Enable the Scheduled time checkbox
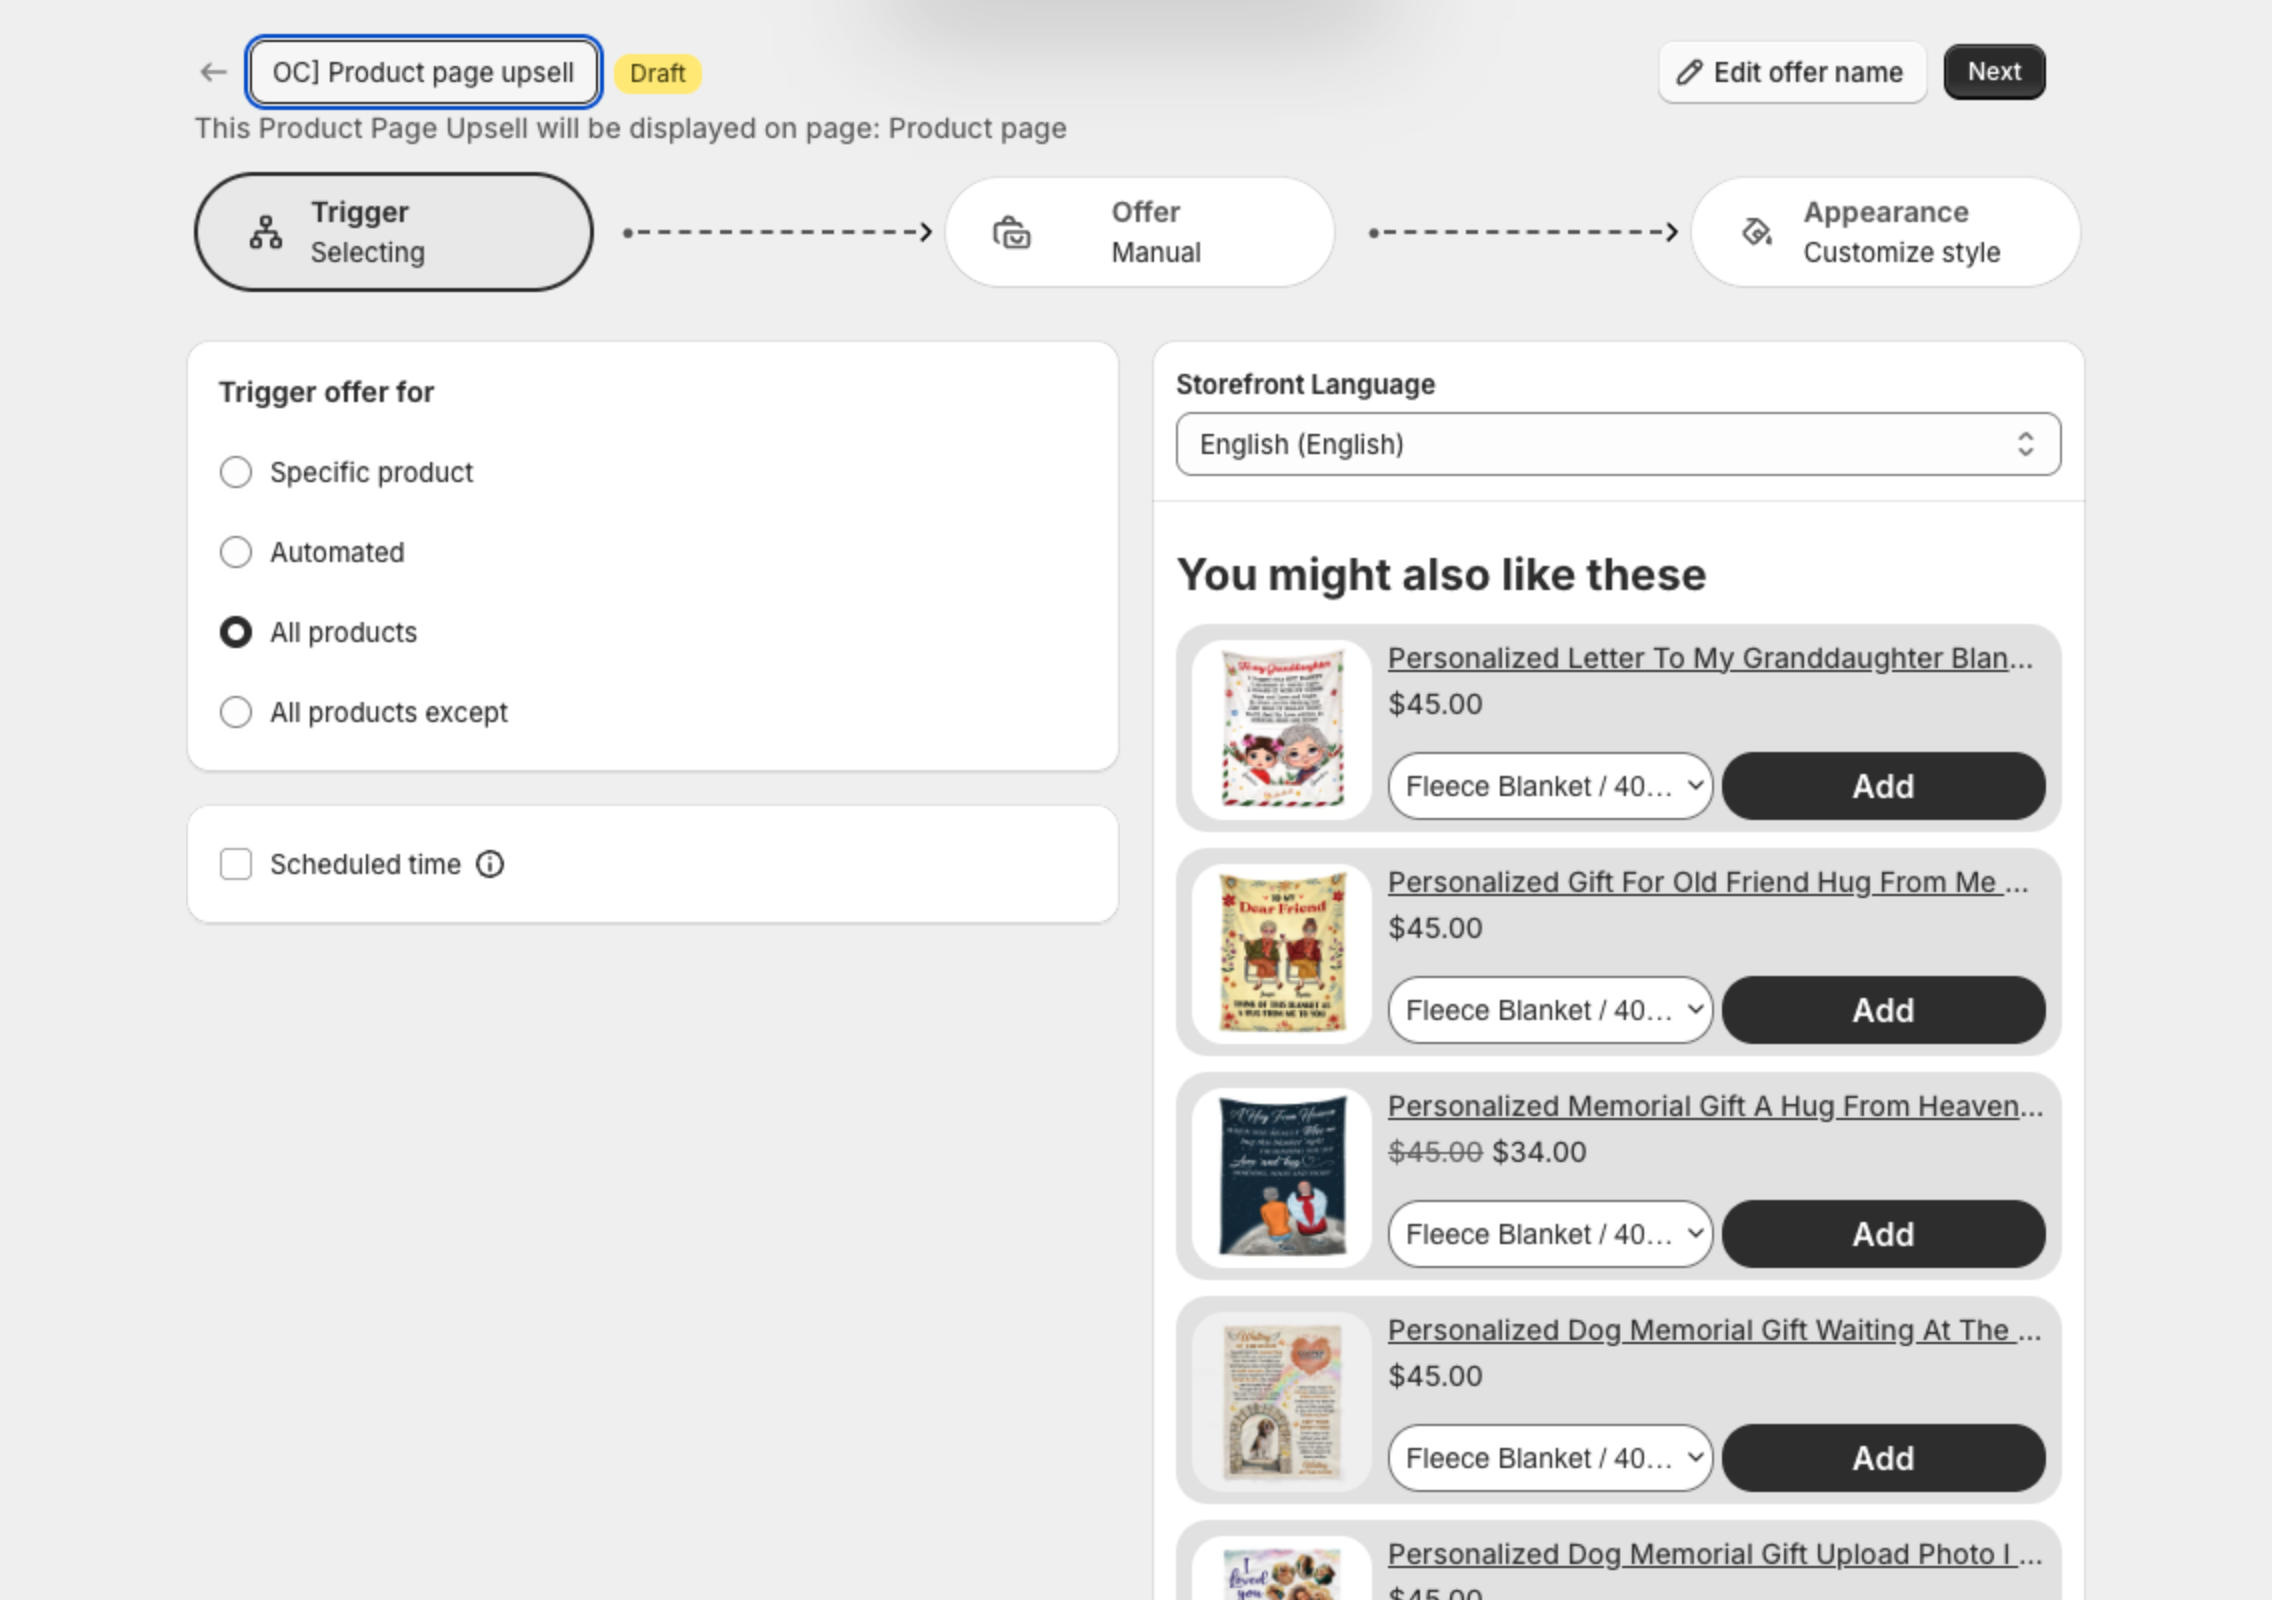This screenshot has height=1600, width=2272. click(x=236, y=864)
